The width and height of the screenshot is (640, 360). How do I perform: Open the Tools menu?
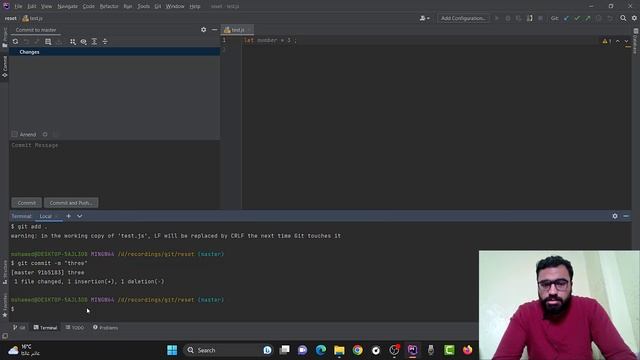point(143,6)
